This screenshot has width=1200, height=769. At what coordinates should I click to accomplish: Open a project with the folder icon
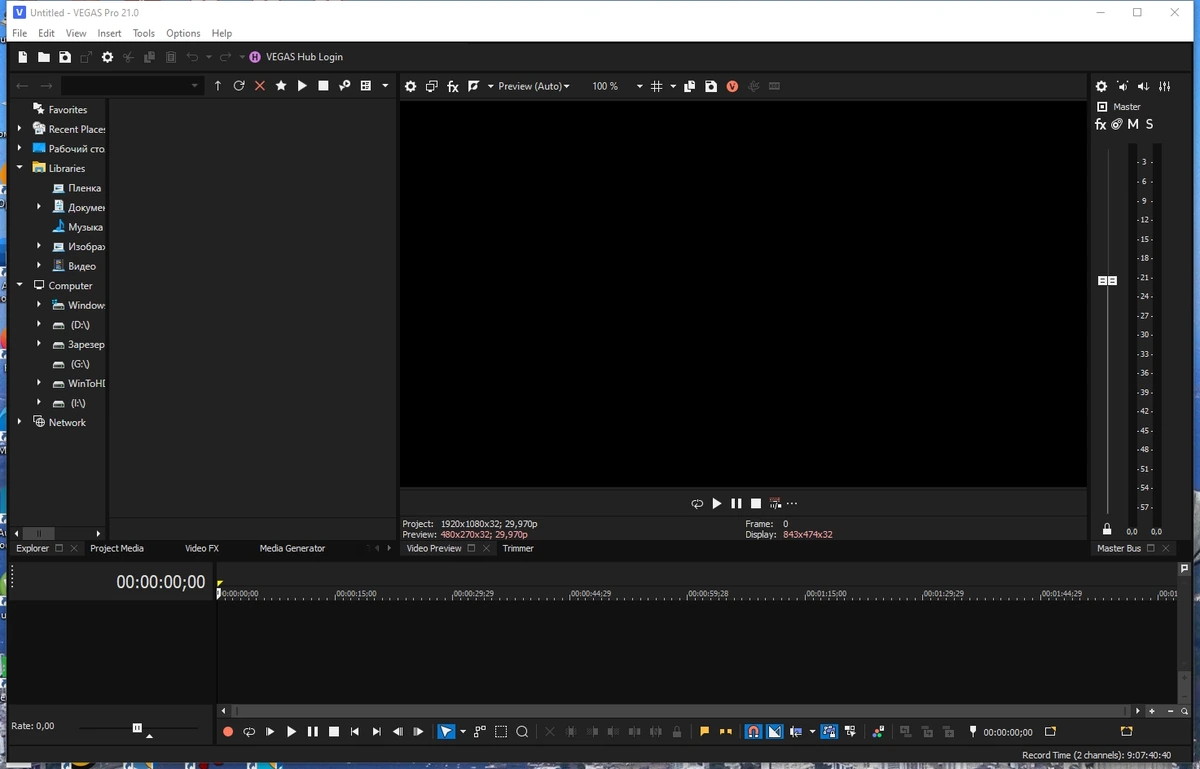tap(44, 57)
